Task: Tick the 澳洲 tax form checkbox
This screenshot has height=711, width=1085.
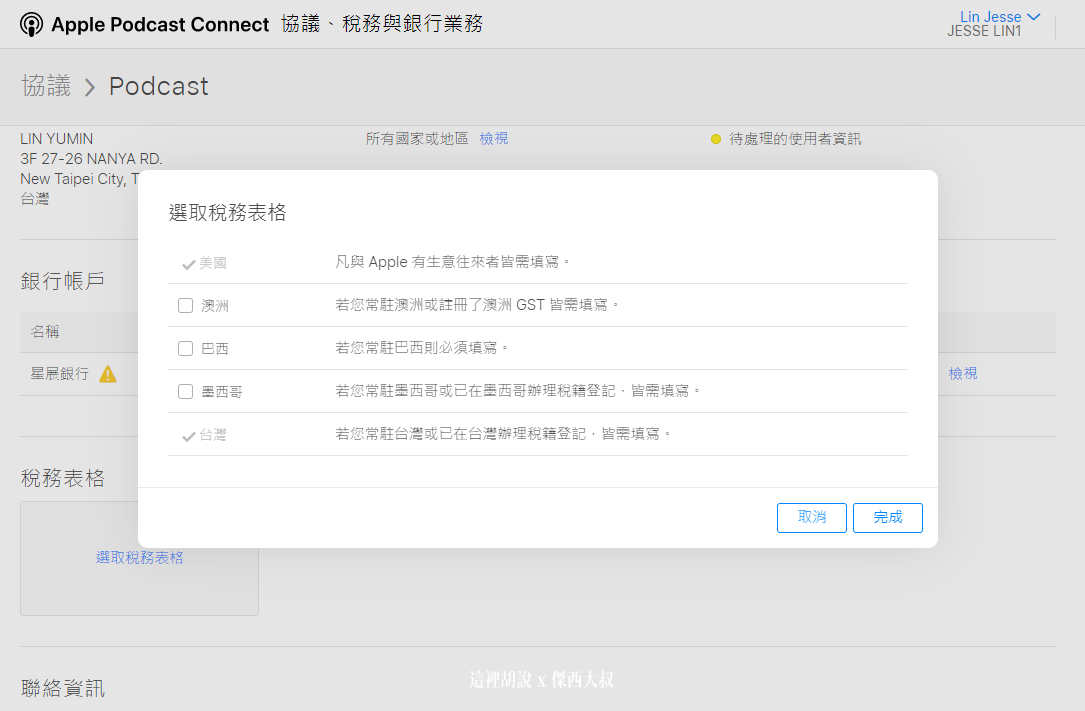Action: click(x=185, y=306)
